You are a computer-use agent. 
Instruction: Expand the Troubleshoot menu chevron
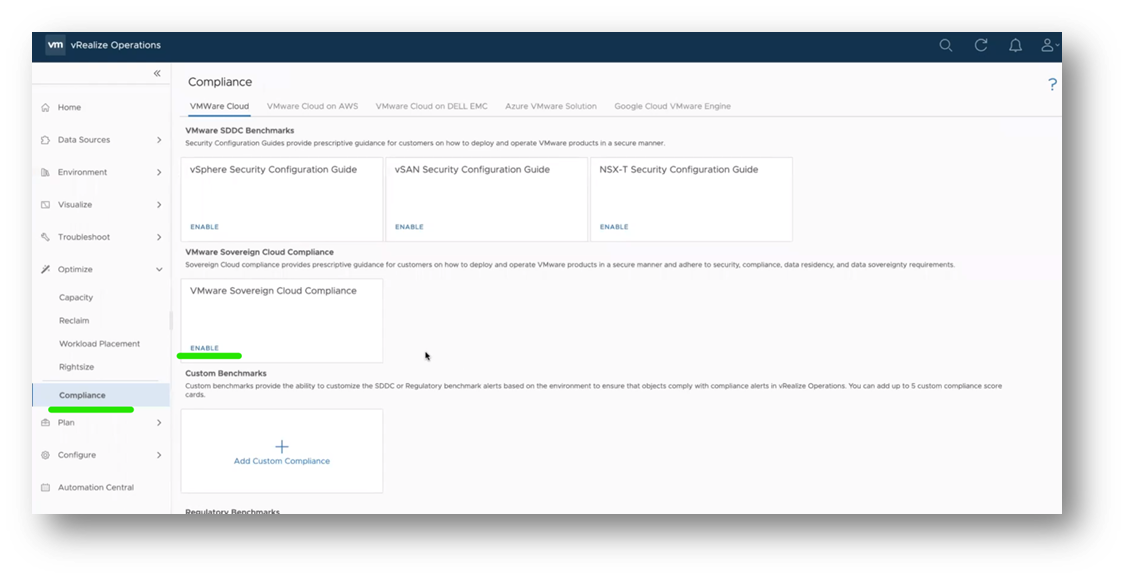pyautogui.click(x=159, y=236)
